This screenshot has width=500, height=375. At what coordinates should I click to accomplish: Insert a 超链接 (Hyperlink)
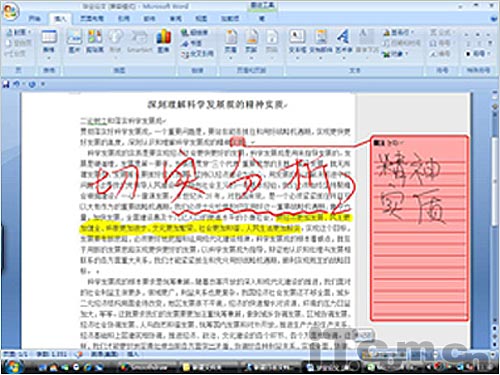(194, 32)
